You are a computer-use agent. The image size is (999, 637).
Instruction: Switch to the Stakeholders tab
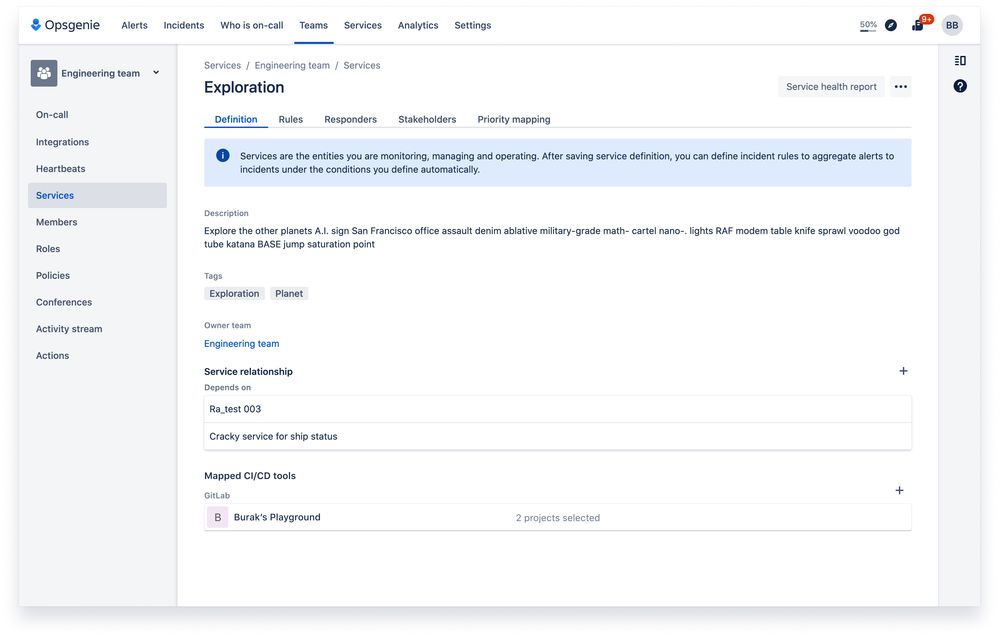click(x=427, y=119)
